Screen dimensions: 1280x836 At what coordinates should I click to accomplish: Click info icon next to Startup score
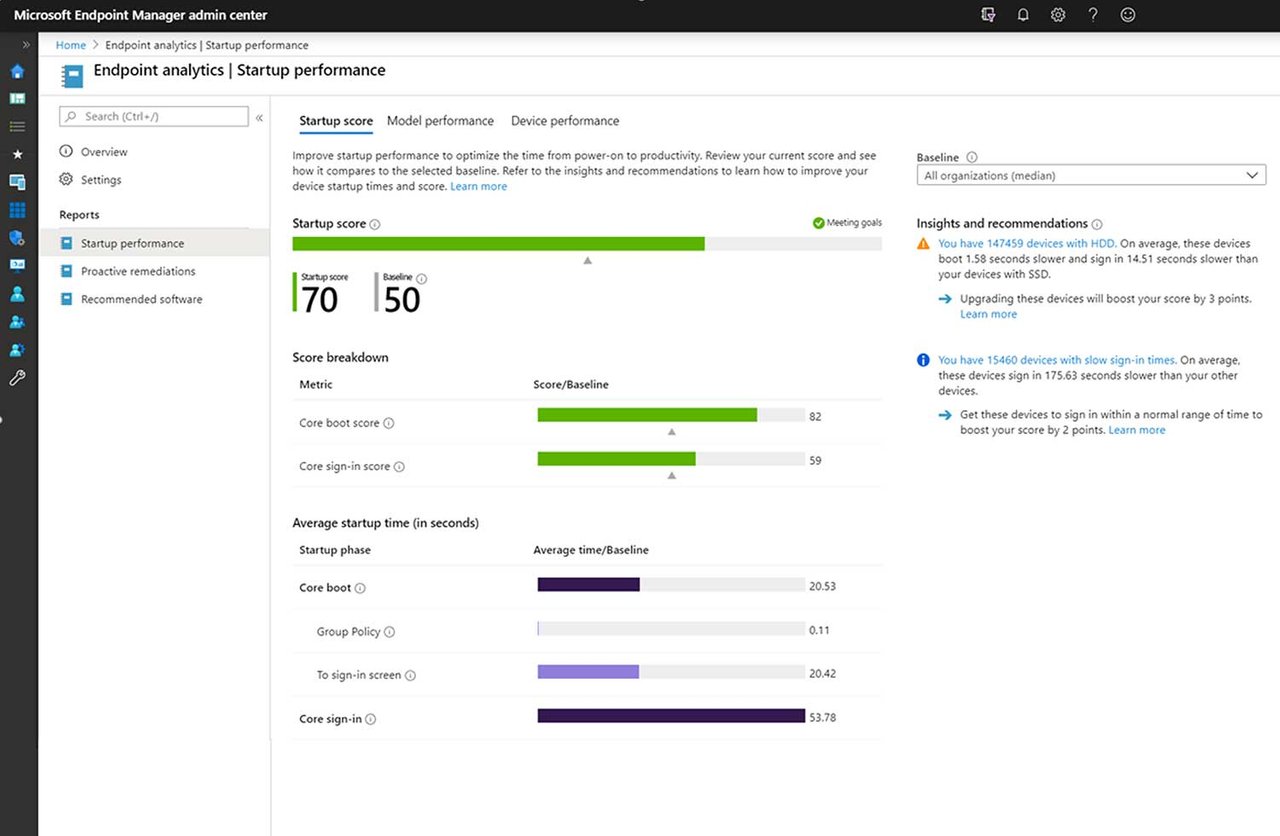(x=375, y=225)
